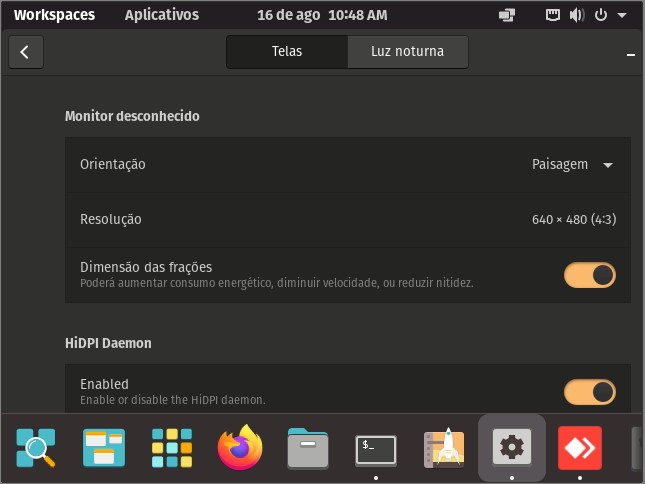Expand the Orientação Paisagem dropdown
This screenshot has width=645, height=484.
[573, 164]
